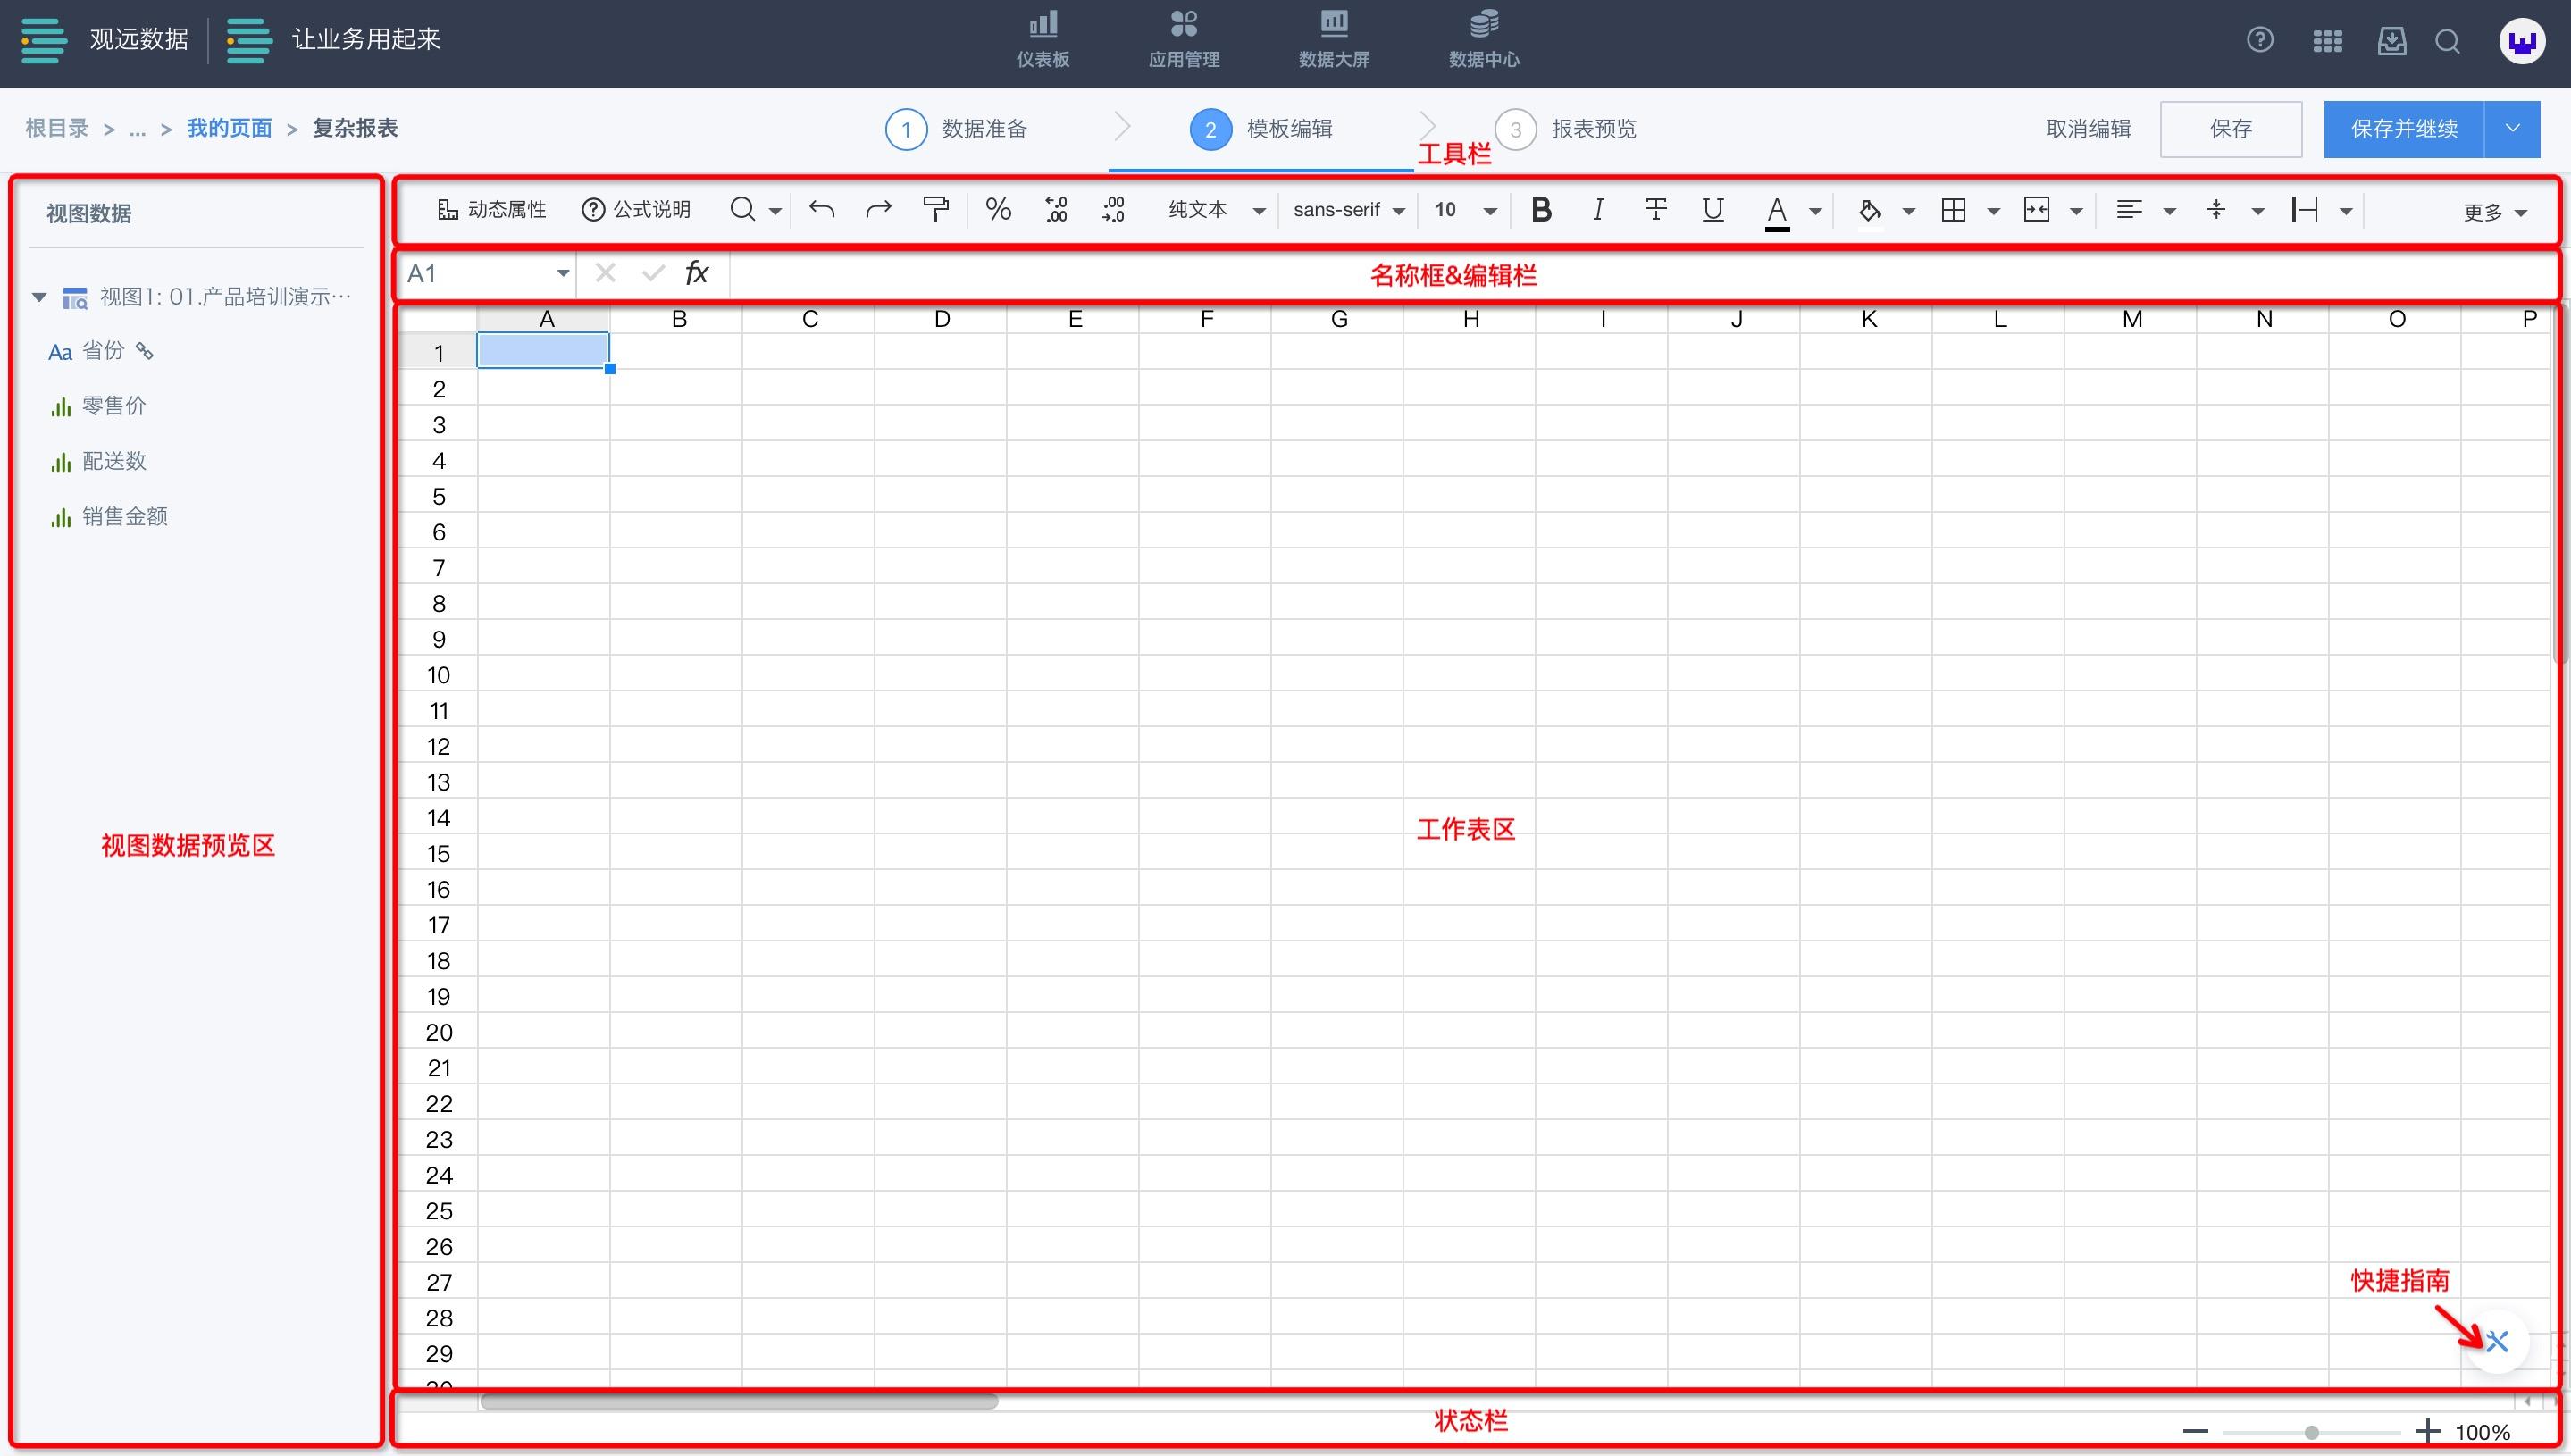Open the user avatar menu
The height and width of the screenshot is (1456, 2571).
[x=2522, y=42]
